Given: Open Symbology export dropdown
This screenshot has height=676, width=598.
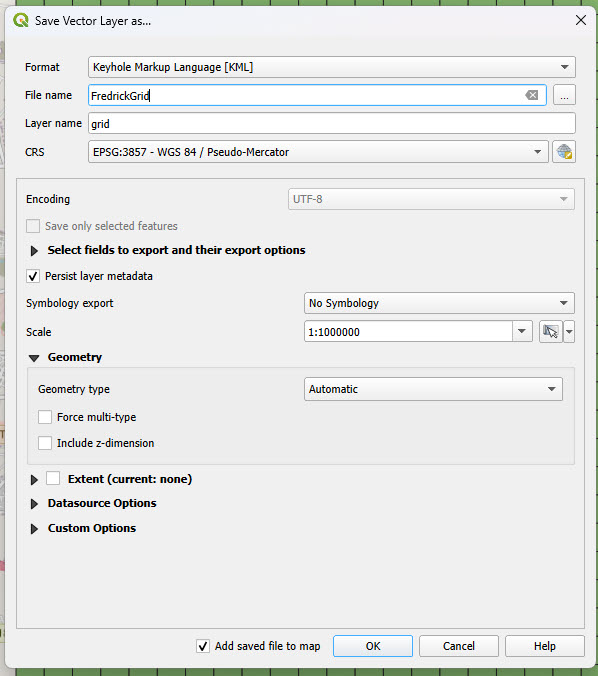Looking at the screenshot, I should click(x=439, y=303).
